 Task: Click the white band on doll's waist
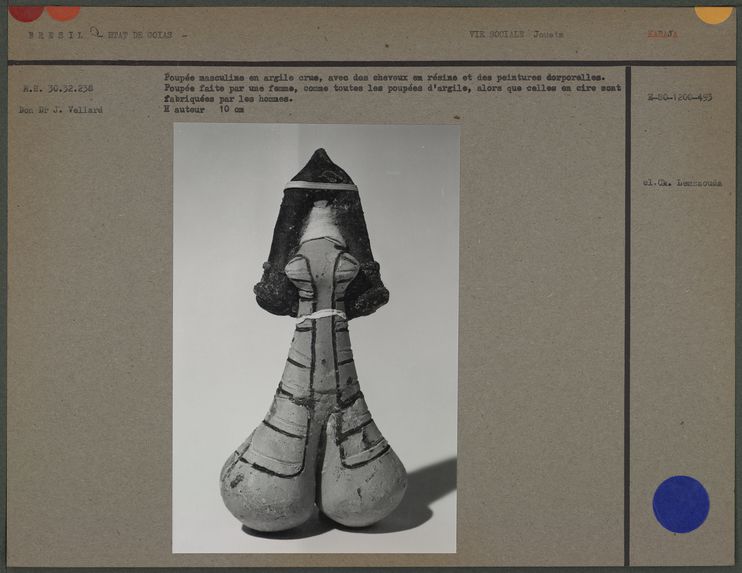[323, 314]
